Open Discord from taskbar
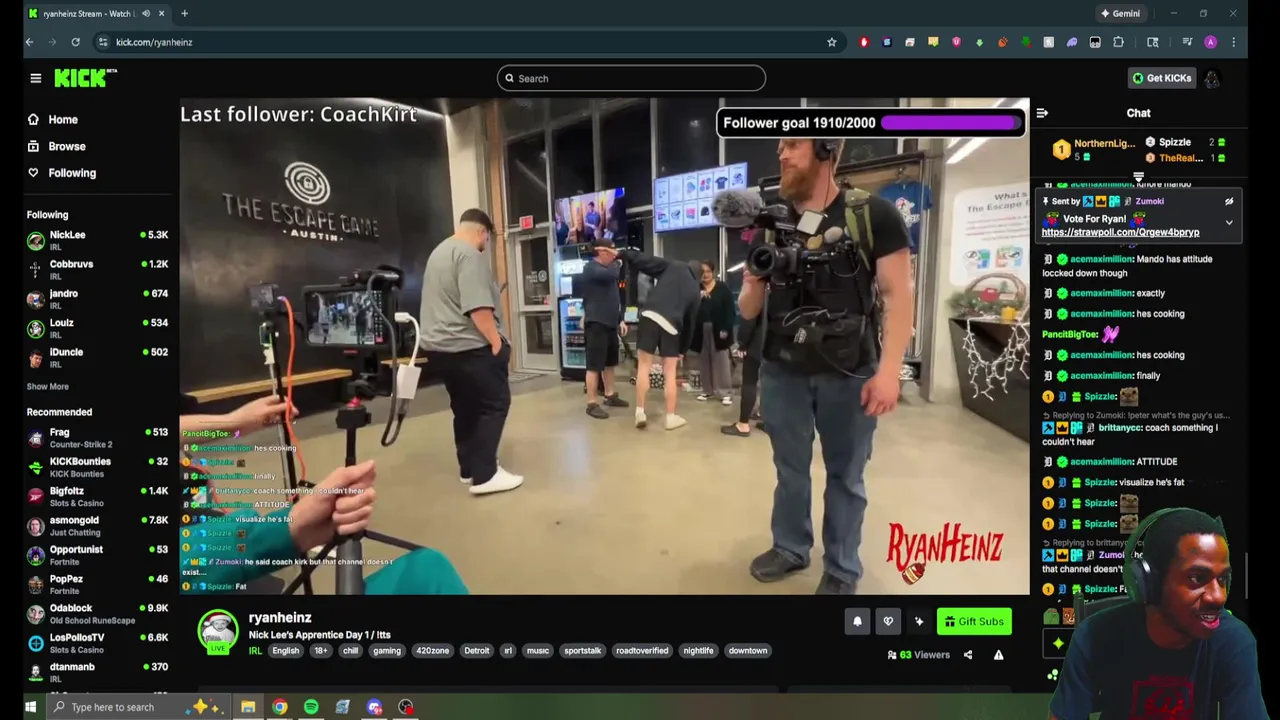 pyautogui.click(x=374, y=707)
